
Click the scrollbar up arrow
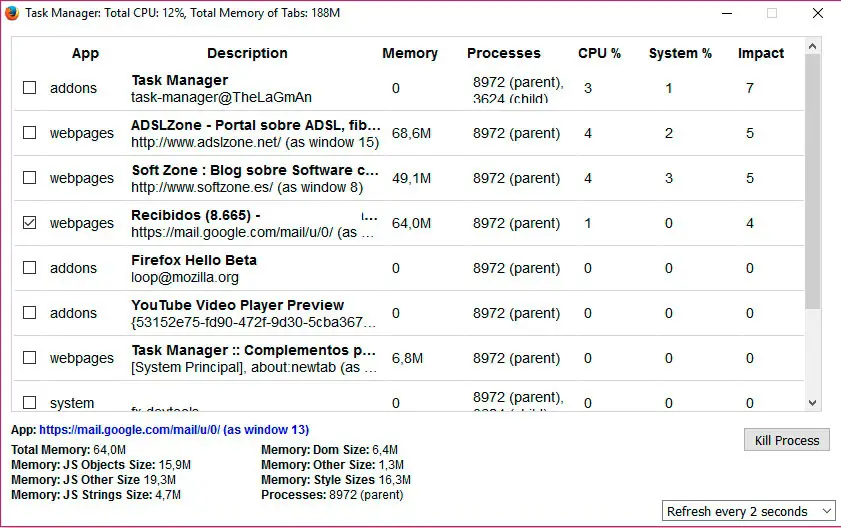click(813, 47)
